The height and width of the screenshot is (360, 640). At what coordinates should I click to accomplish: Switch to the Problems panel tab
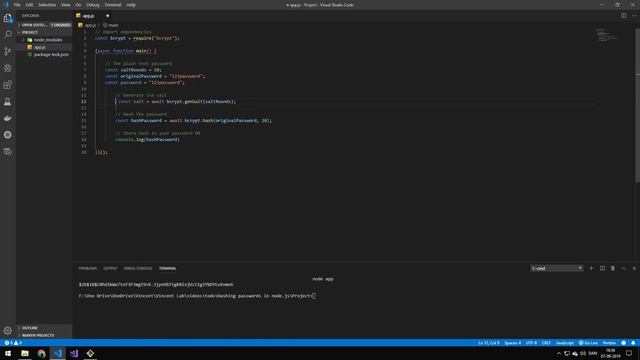click(x=88, y=268)
